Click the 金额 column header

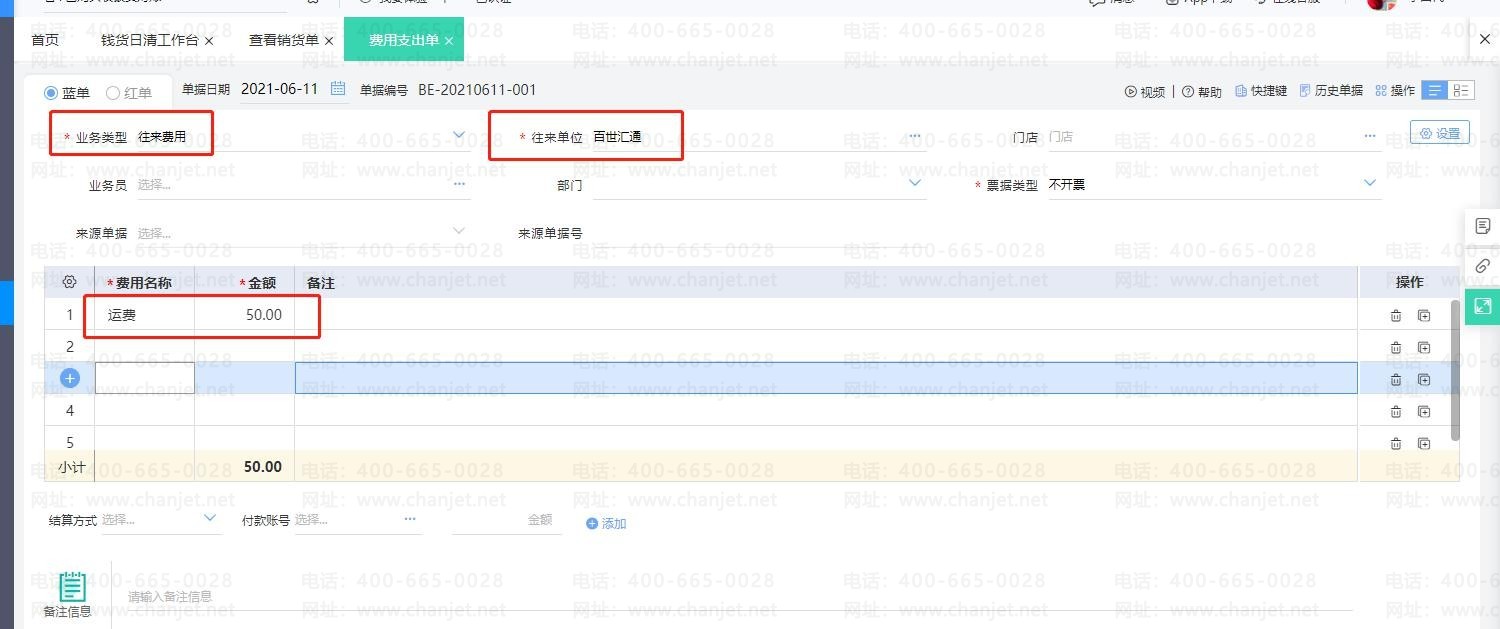pos(258,283)
